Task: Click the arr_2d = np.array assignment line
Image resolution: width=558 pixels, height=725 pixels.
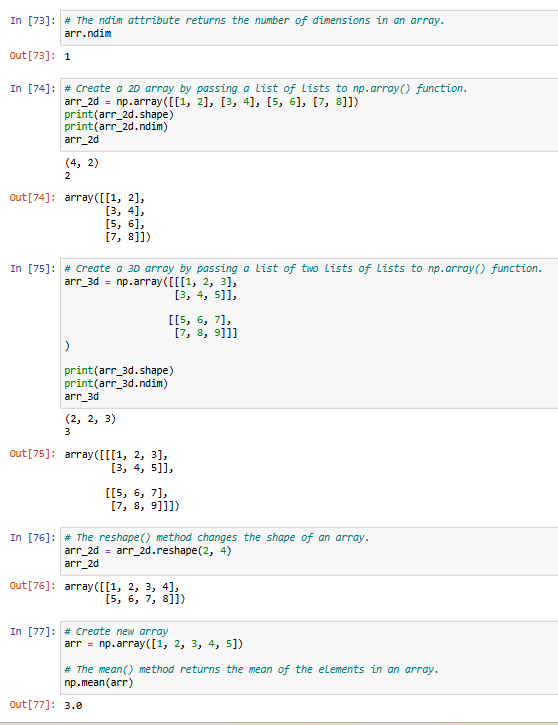Action: [211, 101]
